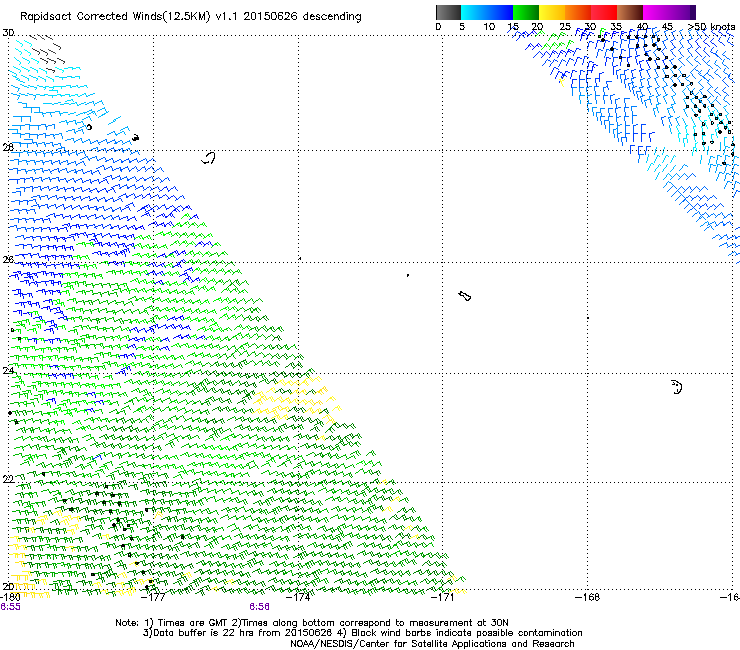Click the black contaminated barbs at top-left swath
The image size is (740, 650).
(46, 51)
